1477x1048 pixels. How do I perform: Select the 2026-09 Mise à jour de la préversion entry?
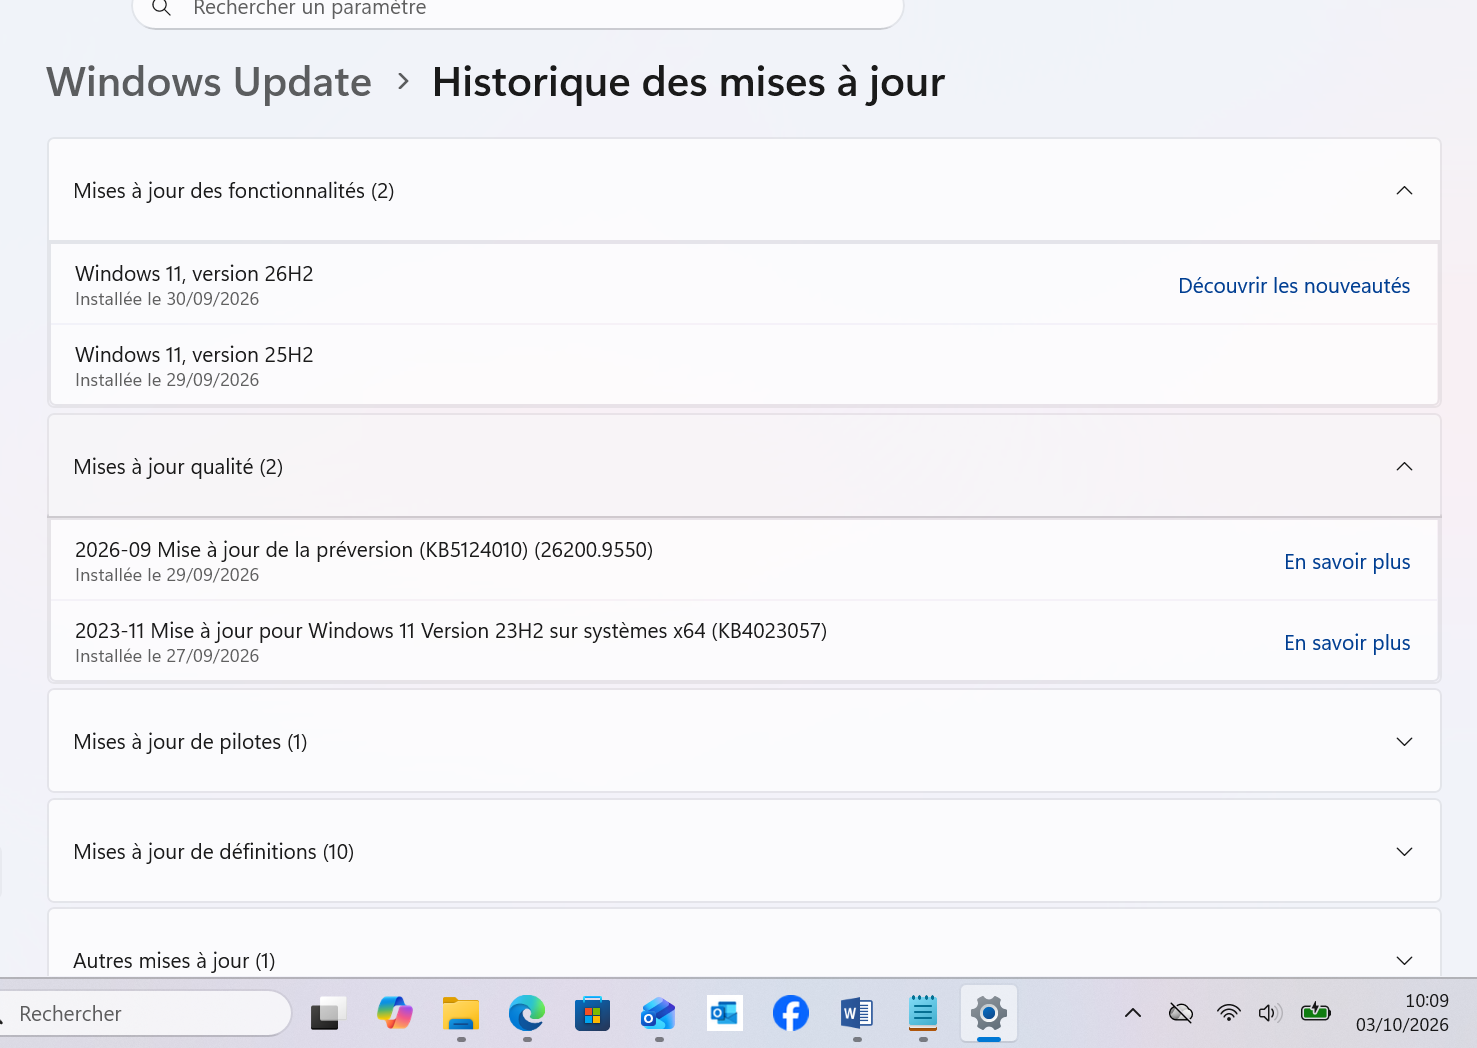[744, 561]
